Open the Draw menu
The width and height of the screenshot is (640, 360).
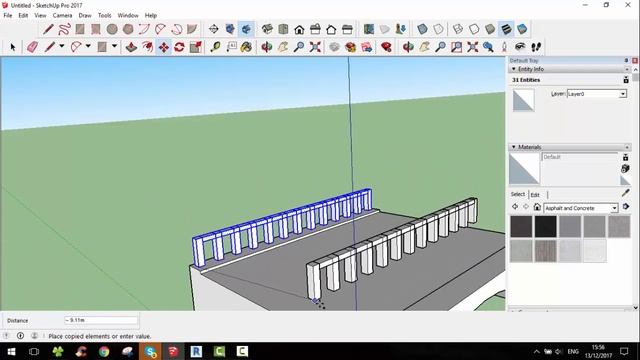click(x=85, y=16)
